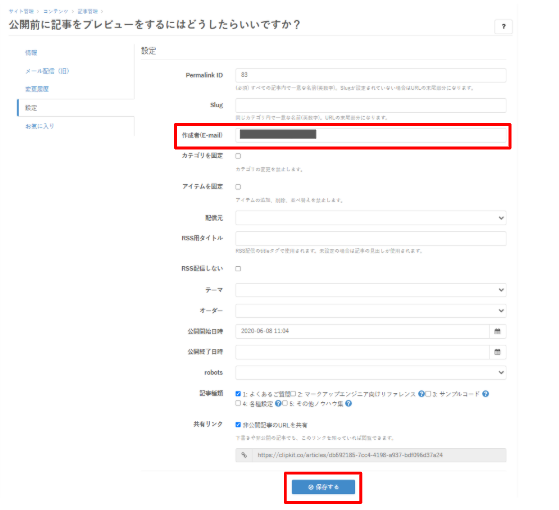This screenshot has width=559, height=510.
Task: Check article type 3: サンプルコード
Action: coord(428,393)
